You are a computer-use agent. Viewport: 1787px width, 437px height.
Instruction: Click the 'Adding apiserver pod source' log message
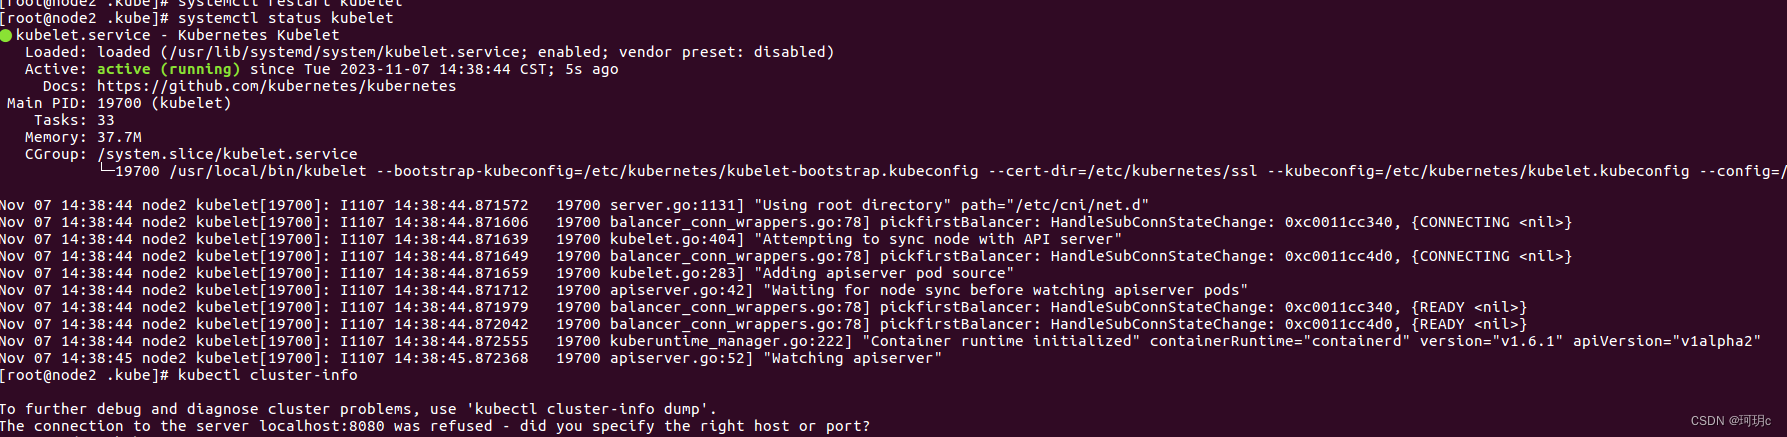click(884, 273)
